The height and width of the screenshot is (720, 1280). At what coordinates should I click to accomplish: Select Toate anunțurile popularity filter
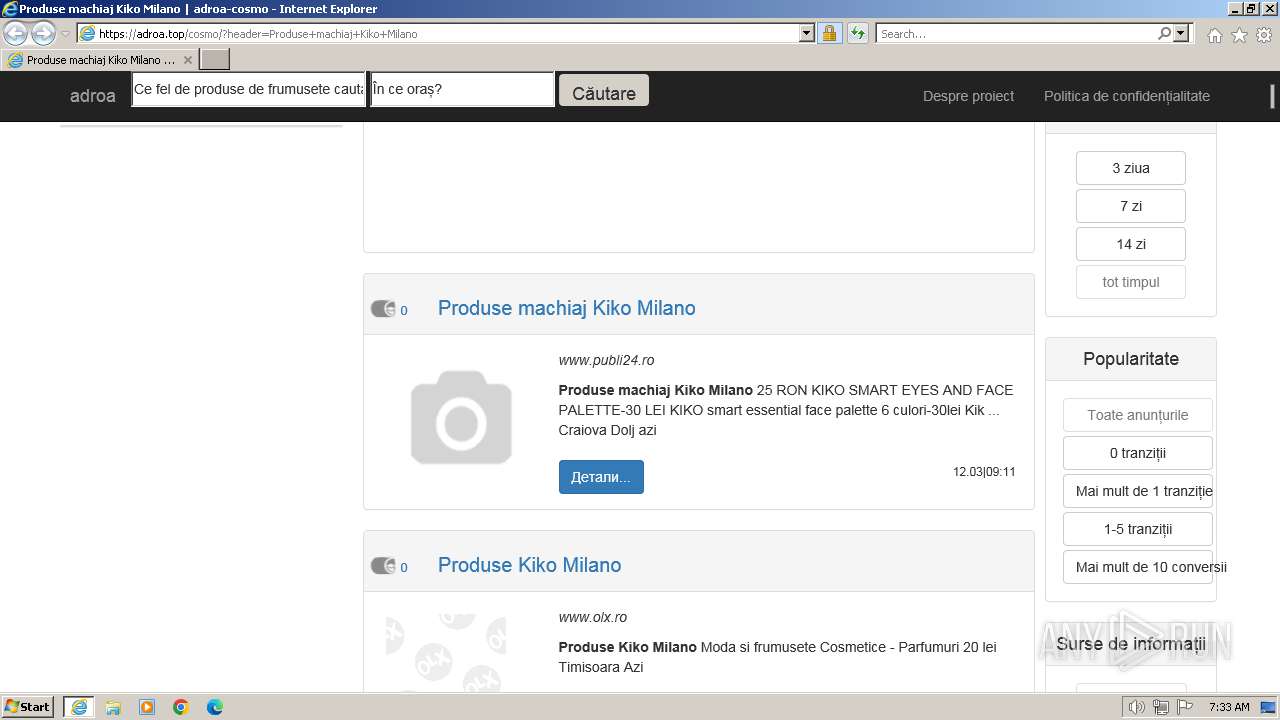pyautogui.click(x=1138, y=415)
